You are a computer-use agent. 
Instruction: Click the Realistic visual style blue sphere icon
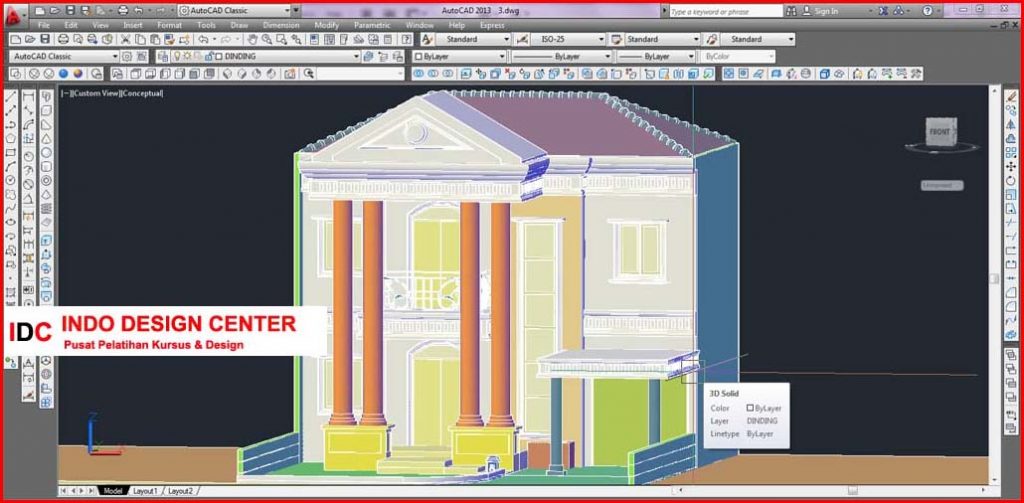64,74
